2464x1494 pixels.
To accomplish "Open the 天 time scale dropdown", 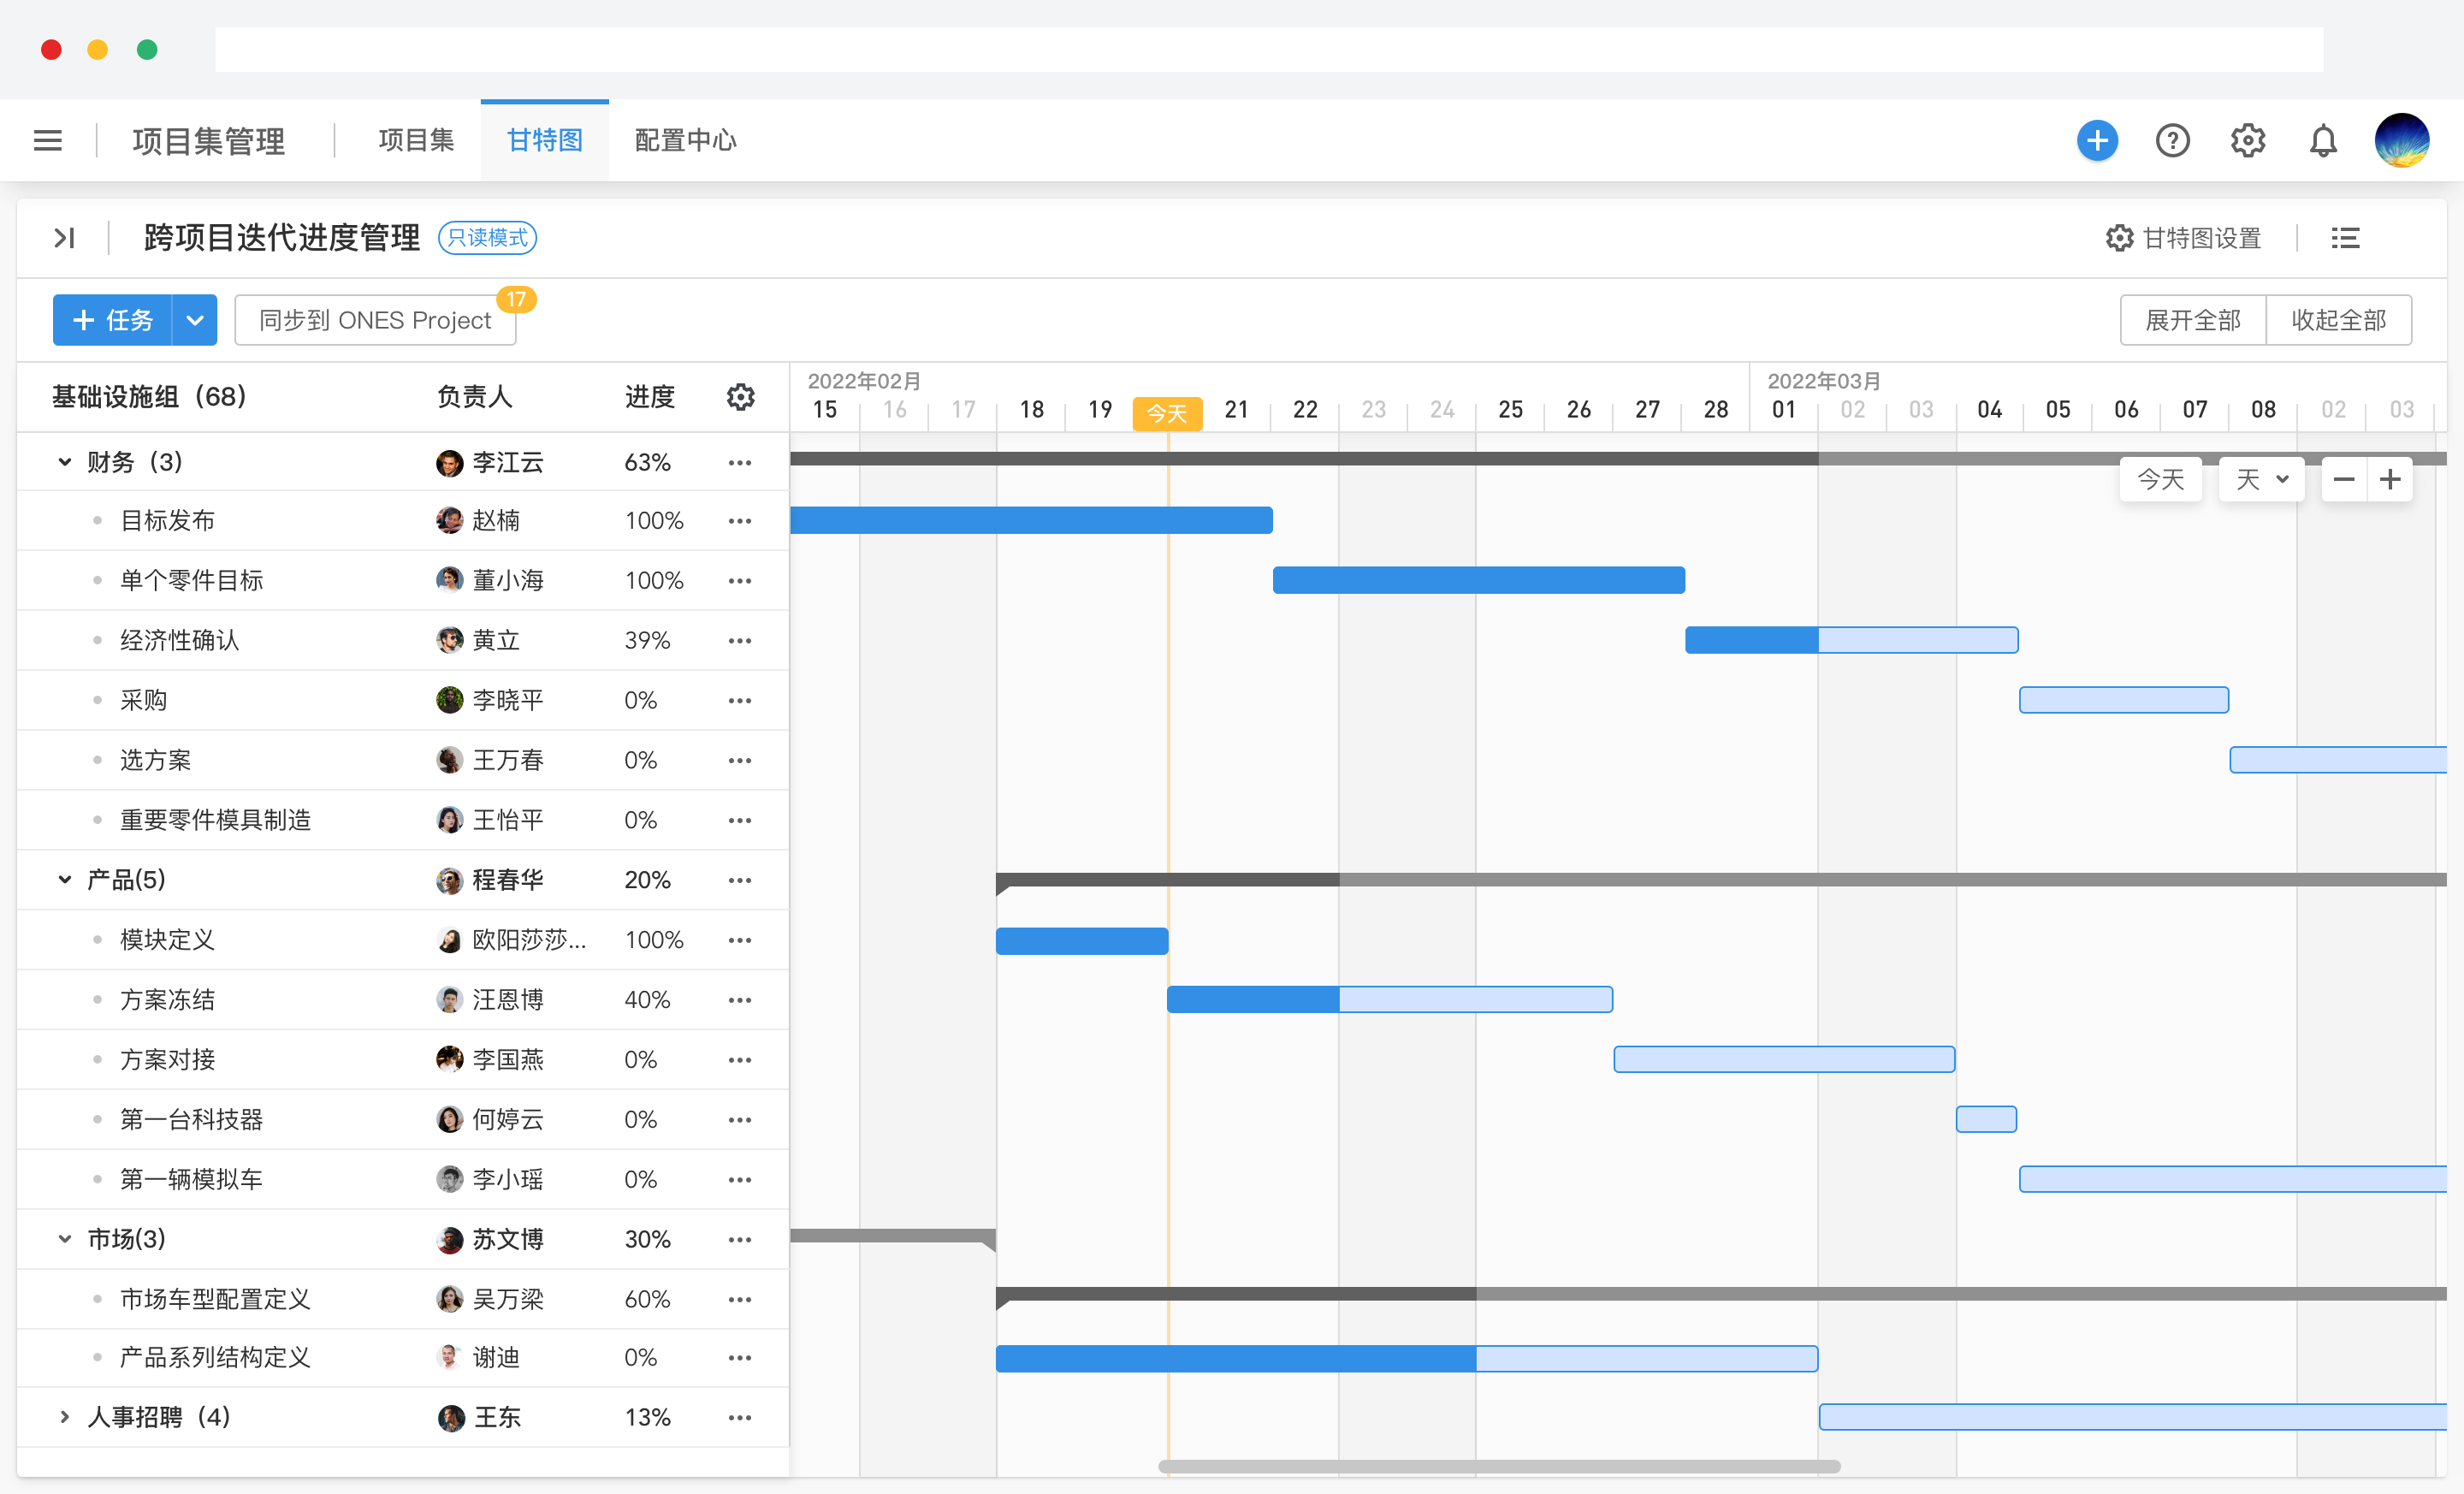I will tap(2261, 480).
